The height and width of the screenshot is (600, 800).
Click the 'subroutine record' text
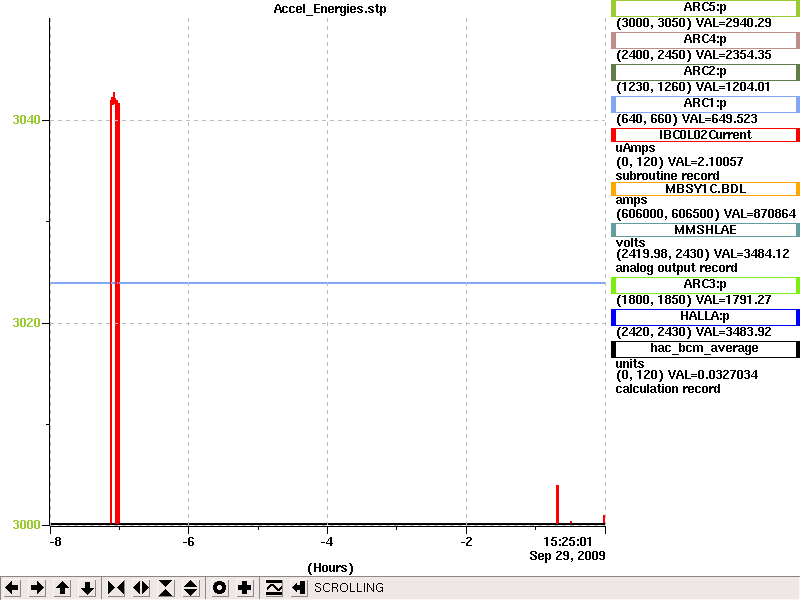[x=667, y=176]
